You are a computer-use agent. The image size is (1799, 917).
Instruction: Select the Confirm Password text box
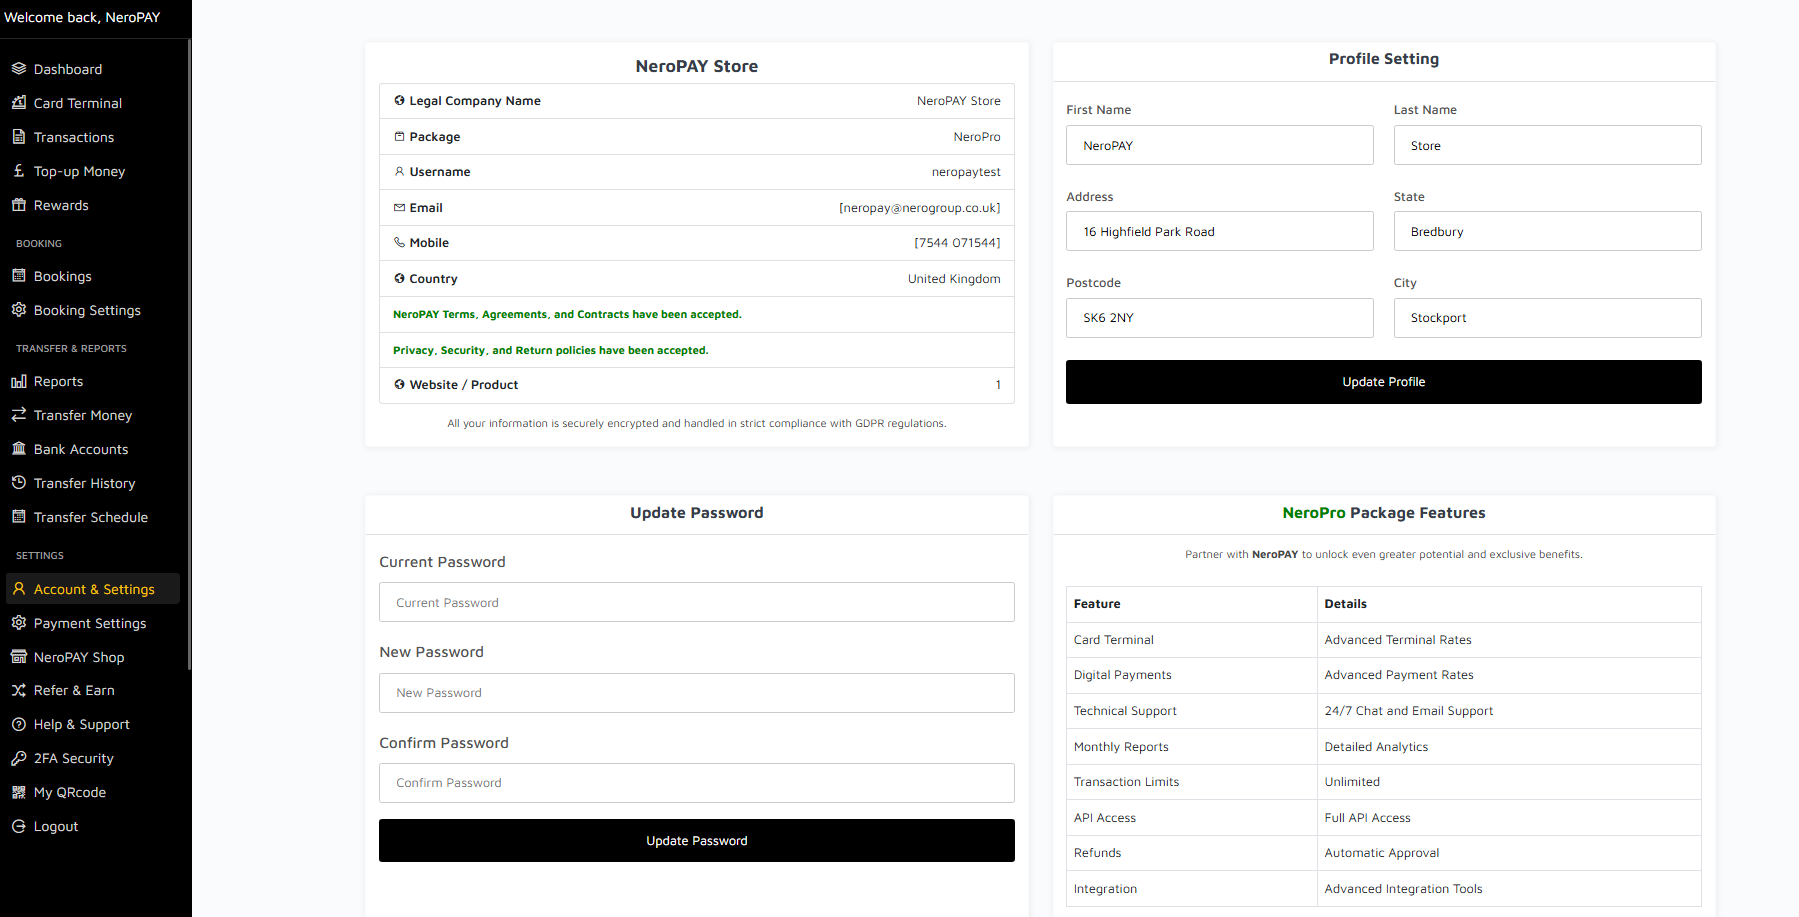tap(696, 783)
